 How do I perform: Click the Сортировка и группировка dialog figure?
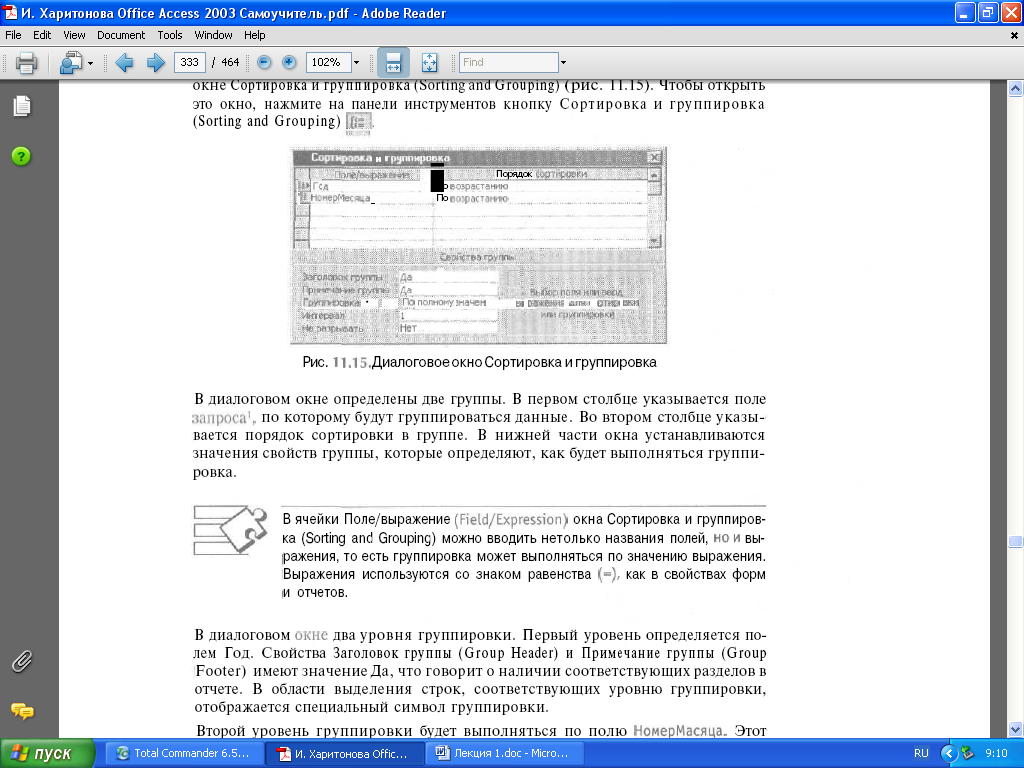(x=478, y=246)
